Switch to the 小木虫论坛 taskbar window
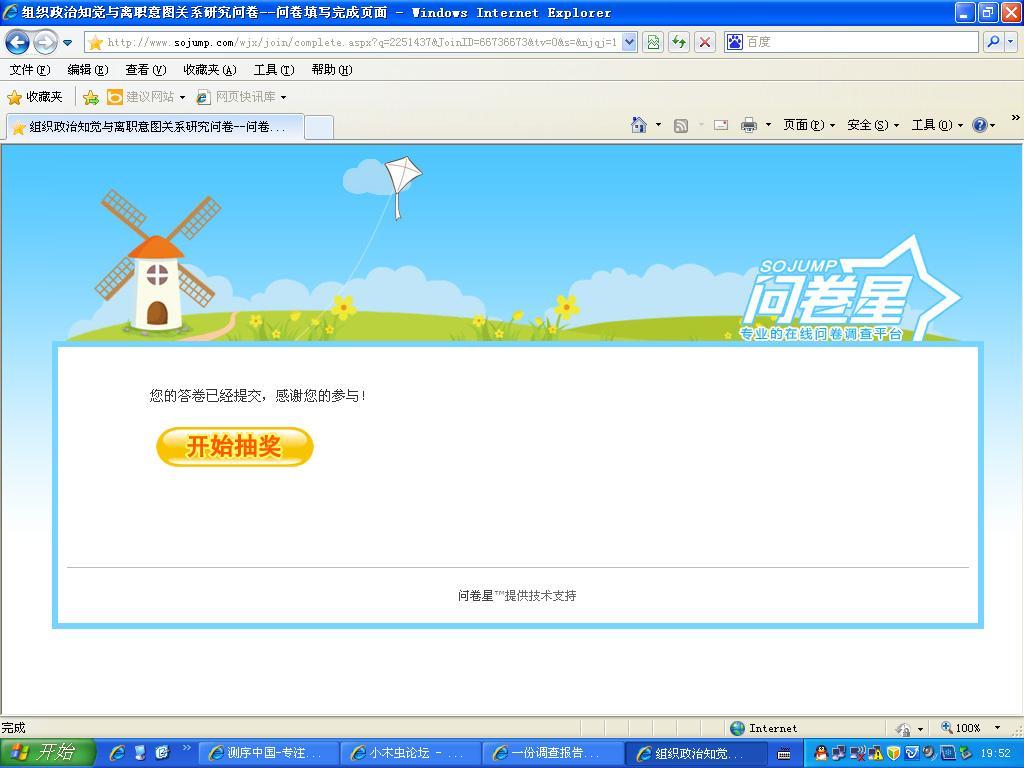This screenshot has height=768, width=1024. pos(409,754)
